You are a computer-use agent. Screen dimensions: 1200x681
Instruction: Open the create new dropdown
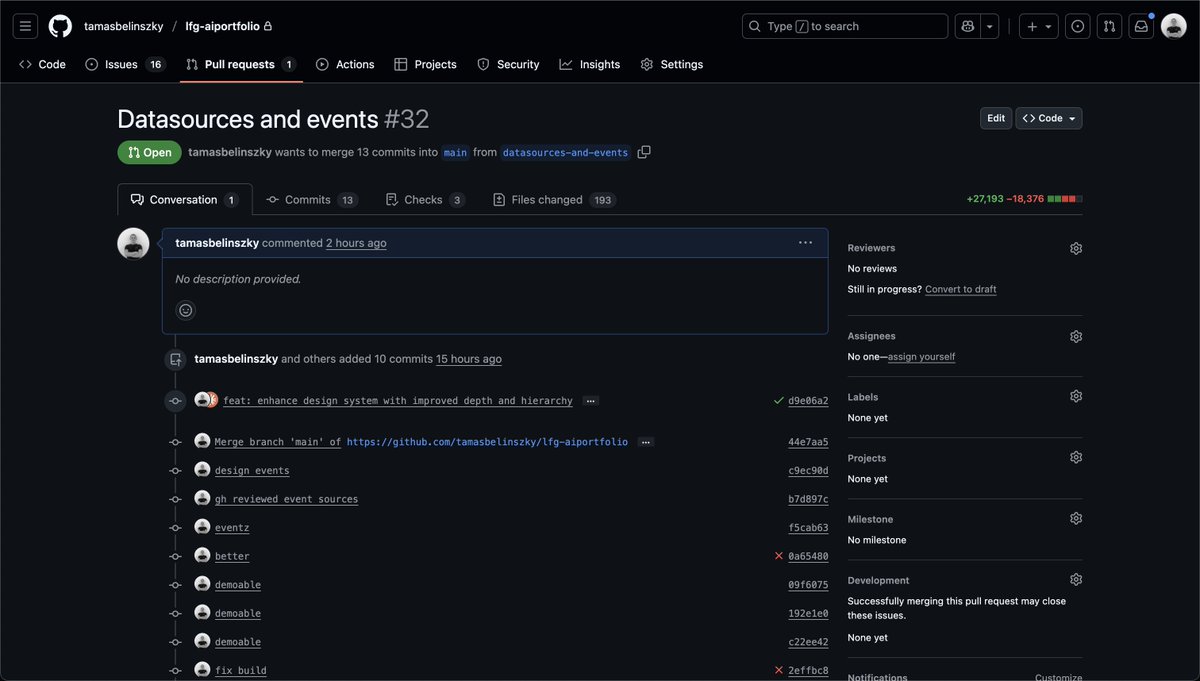point(1038,25)
